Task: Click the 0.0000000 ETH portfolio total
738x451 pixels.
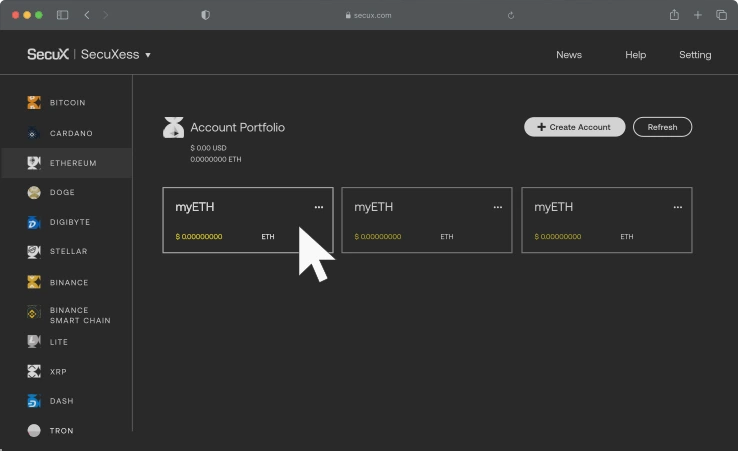Action: click(x=216, y=159)
